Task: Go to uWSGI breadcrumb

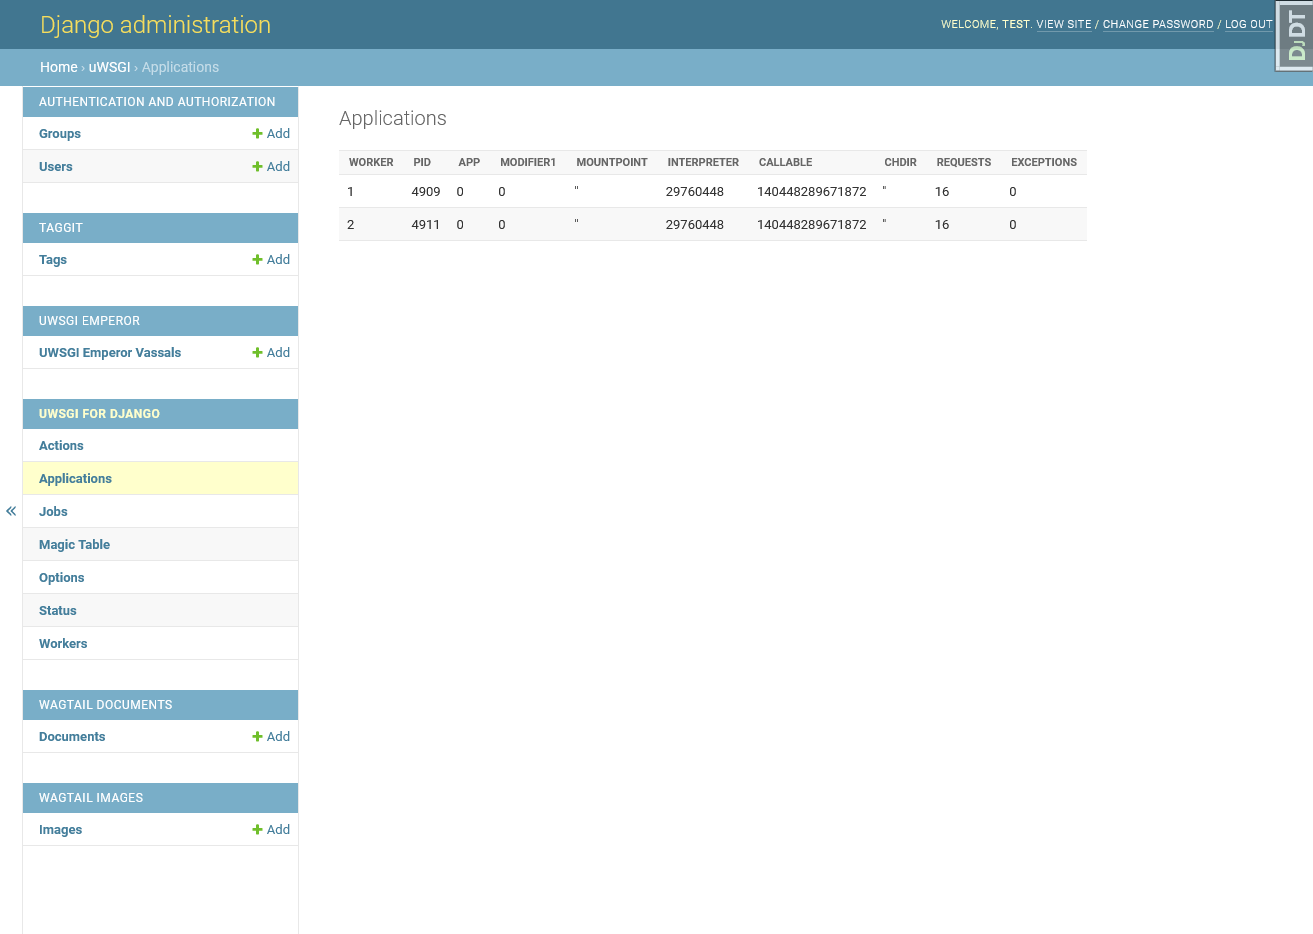Action: pyautogui.click(x=110, y=67)
